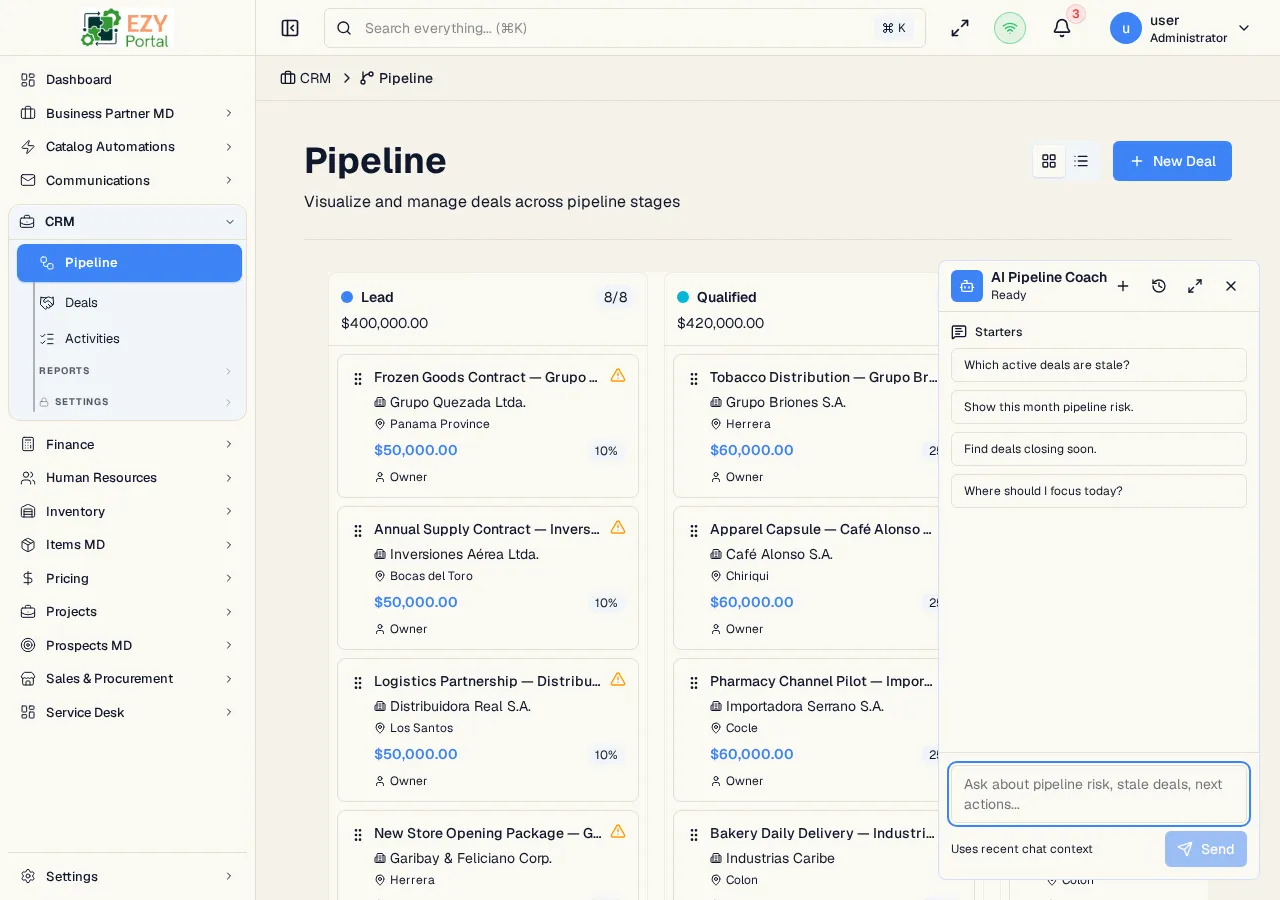Image resolution: width=1280 pixels, height=900 pixels.
Task: Expand Inventory menu
Action: click(x=127, y=511)
